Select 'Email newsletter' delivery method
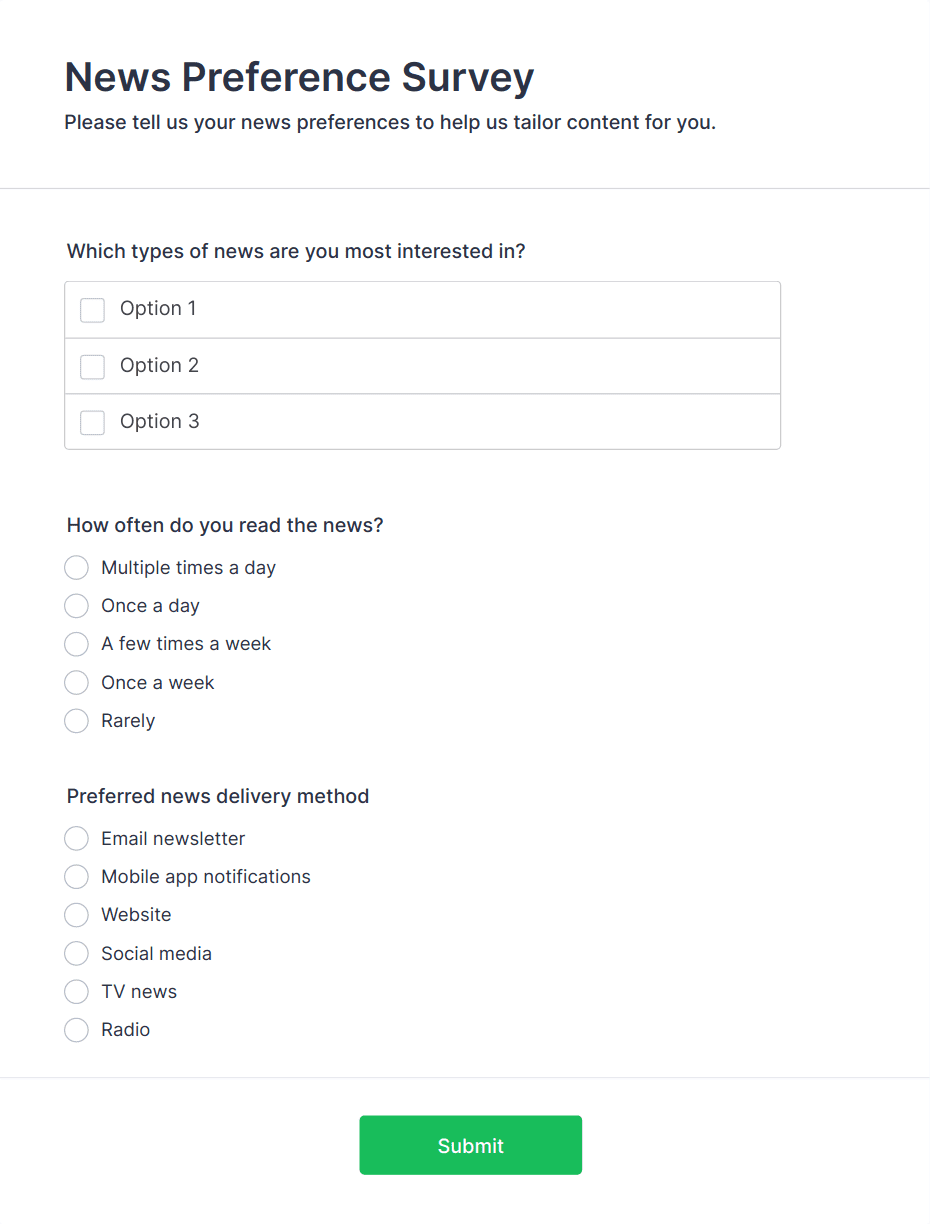930x1224 pixels. [76, 838]
